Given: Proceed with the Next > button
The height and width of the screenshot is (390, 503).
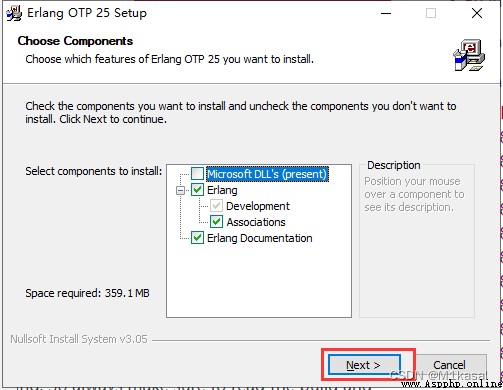Looking at the screenshot, I should coord(364,365).
